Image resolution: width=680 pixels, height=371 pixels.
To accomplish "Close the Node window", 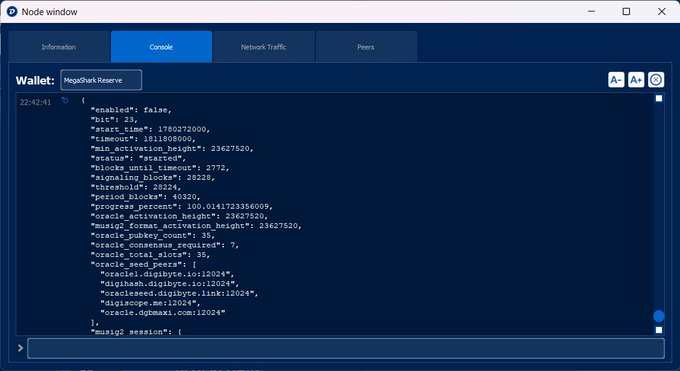I will coord(662,12).
